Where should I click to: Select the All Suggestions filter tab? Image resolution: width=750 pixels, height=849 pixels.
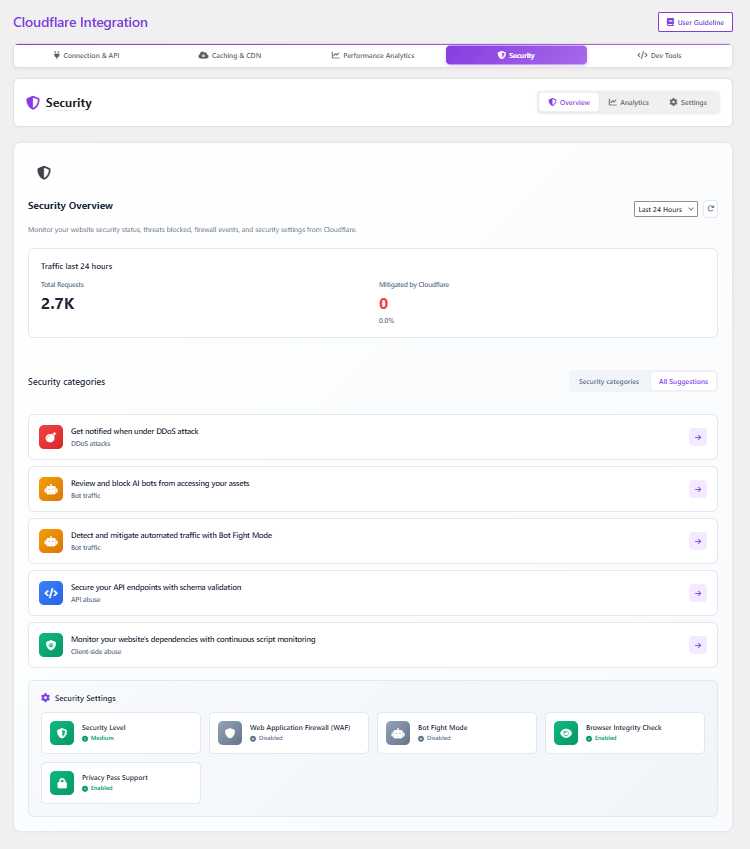683,382
